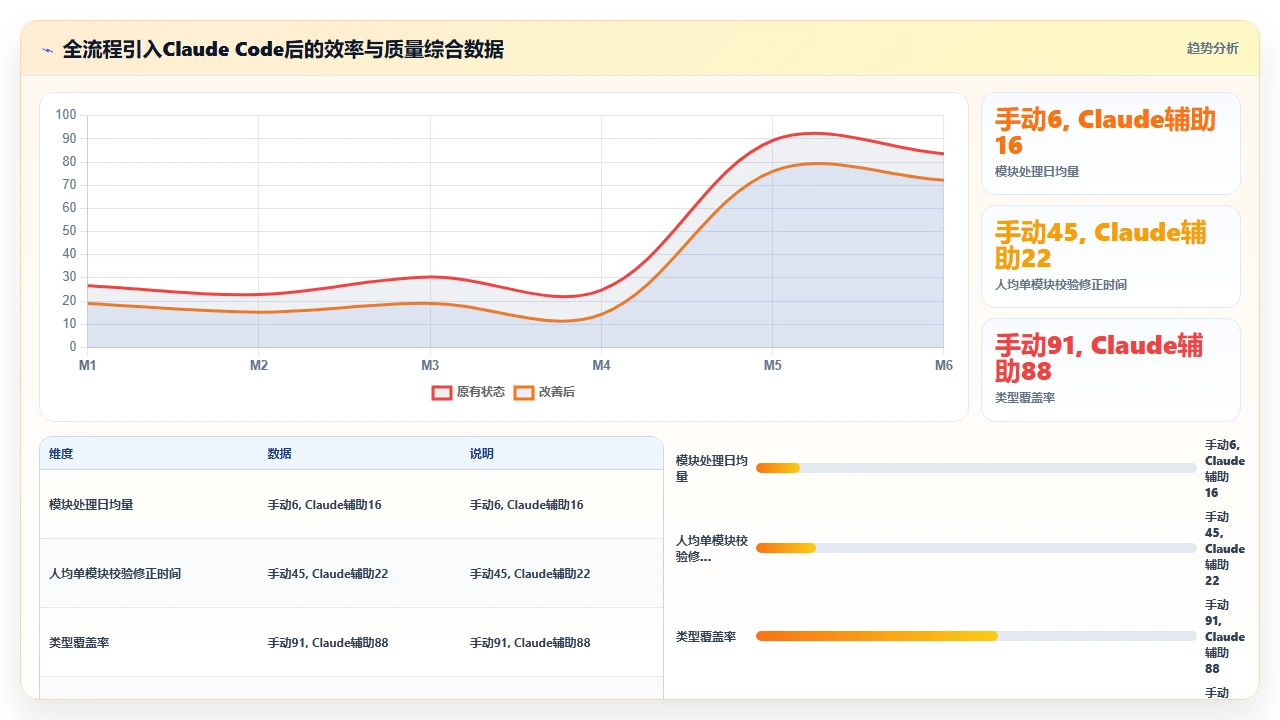1280x720 pixels.
Task: Click the 0 value on the chart's vertical axis
Action: [73, 347]
